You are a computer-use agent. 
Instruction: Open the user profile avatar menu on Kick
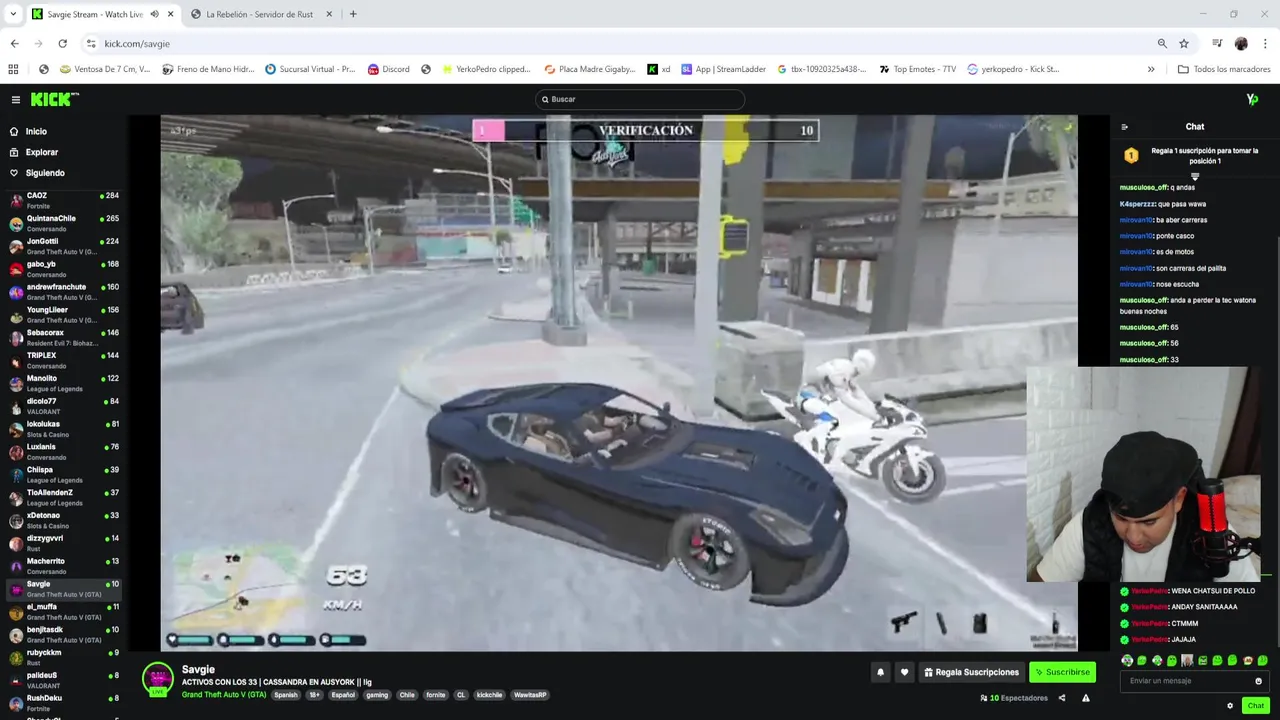coord(1252,99)
